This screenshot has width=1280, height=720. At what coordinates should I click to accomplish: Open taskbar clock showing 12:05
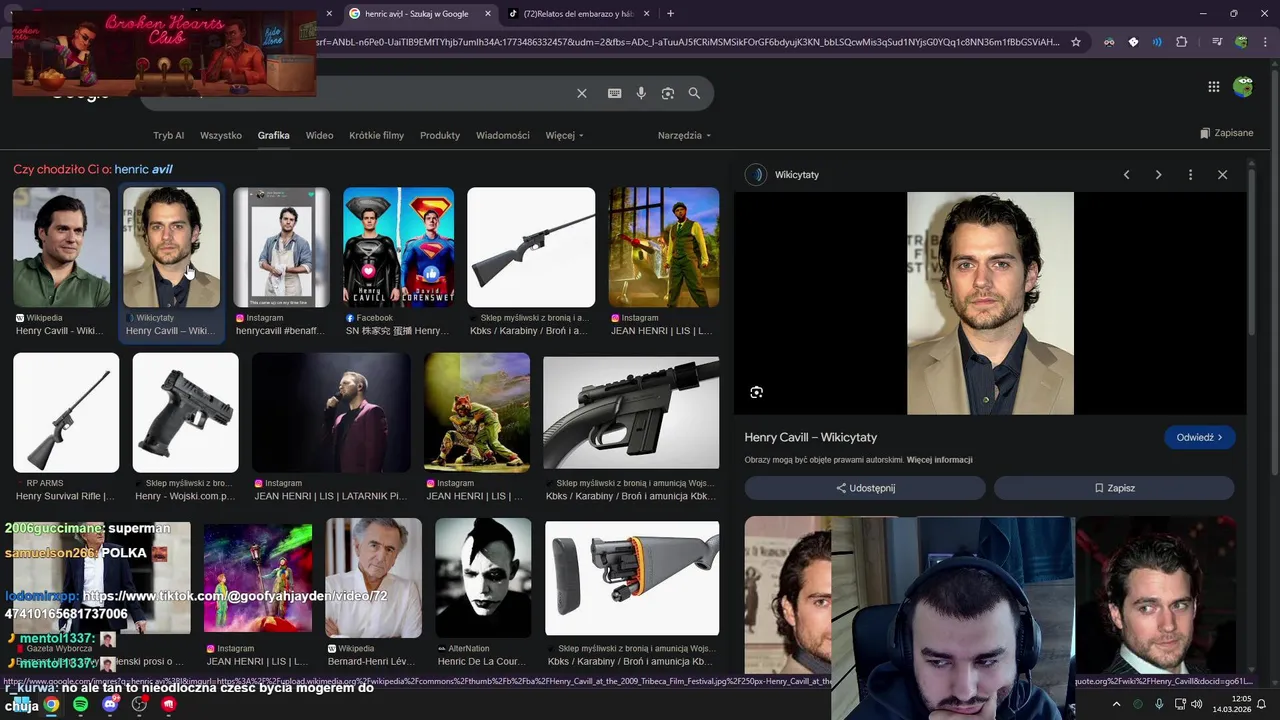pos(1231,704)
